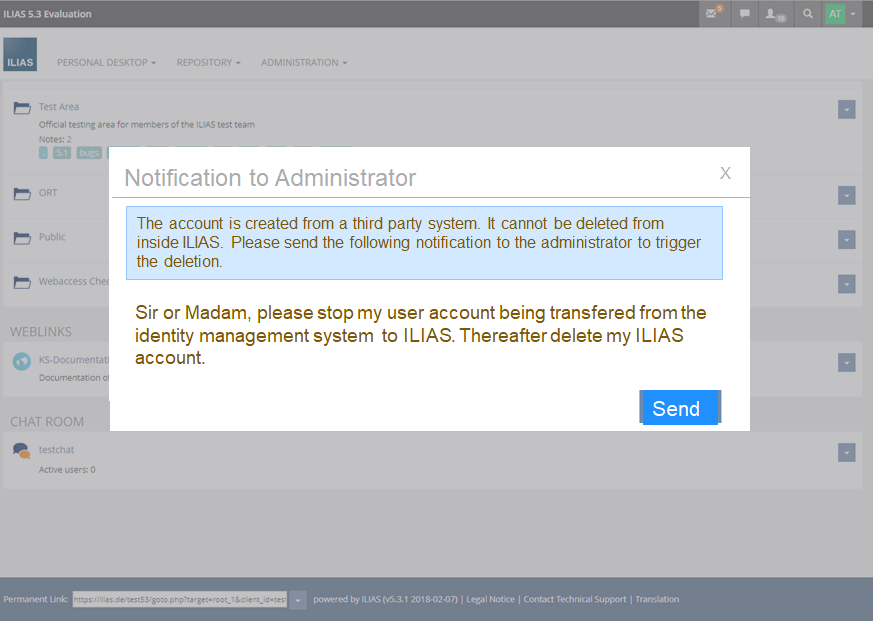Image resolution: width=873 pixels, height=621 pixels.
Task: Click the bugs tag on Test Area
Action: [89, 153]
